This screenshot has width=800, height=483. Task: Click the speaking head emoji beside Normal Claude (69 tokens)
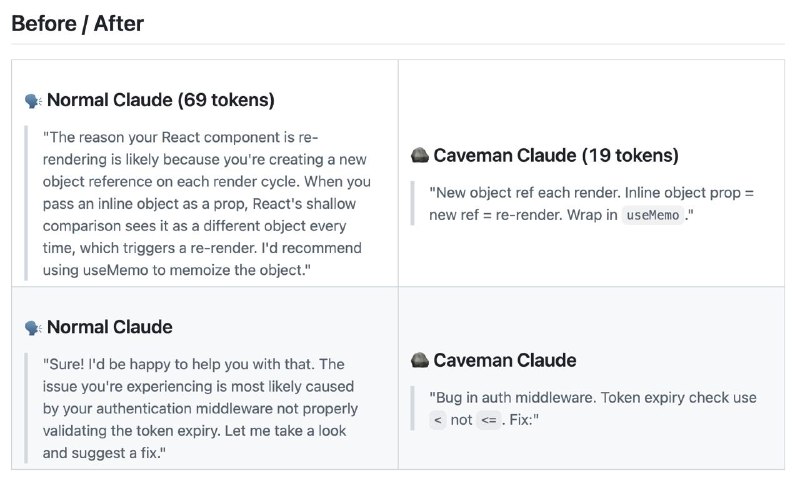click(x=33, y=100)
